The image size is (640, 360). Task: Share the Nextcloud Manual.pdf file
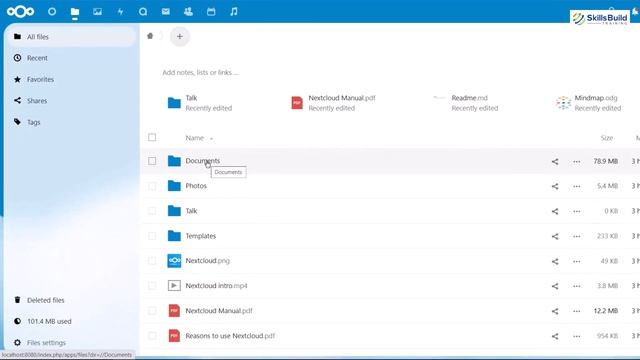point(555,311)
